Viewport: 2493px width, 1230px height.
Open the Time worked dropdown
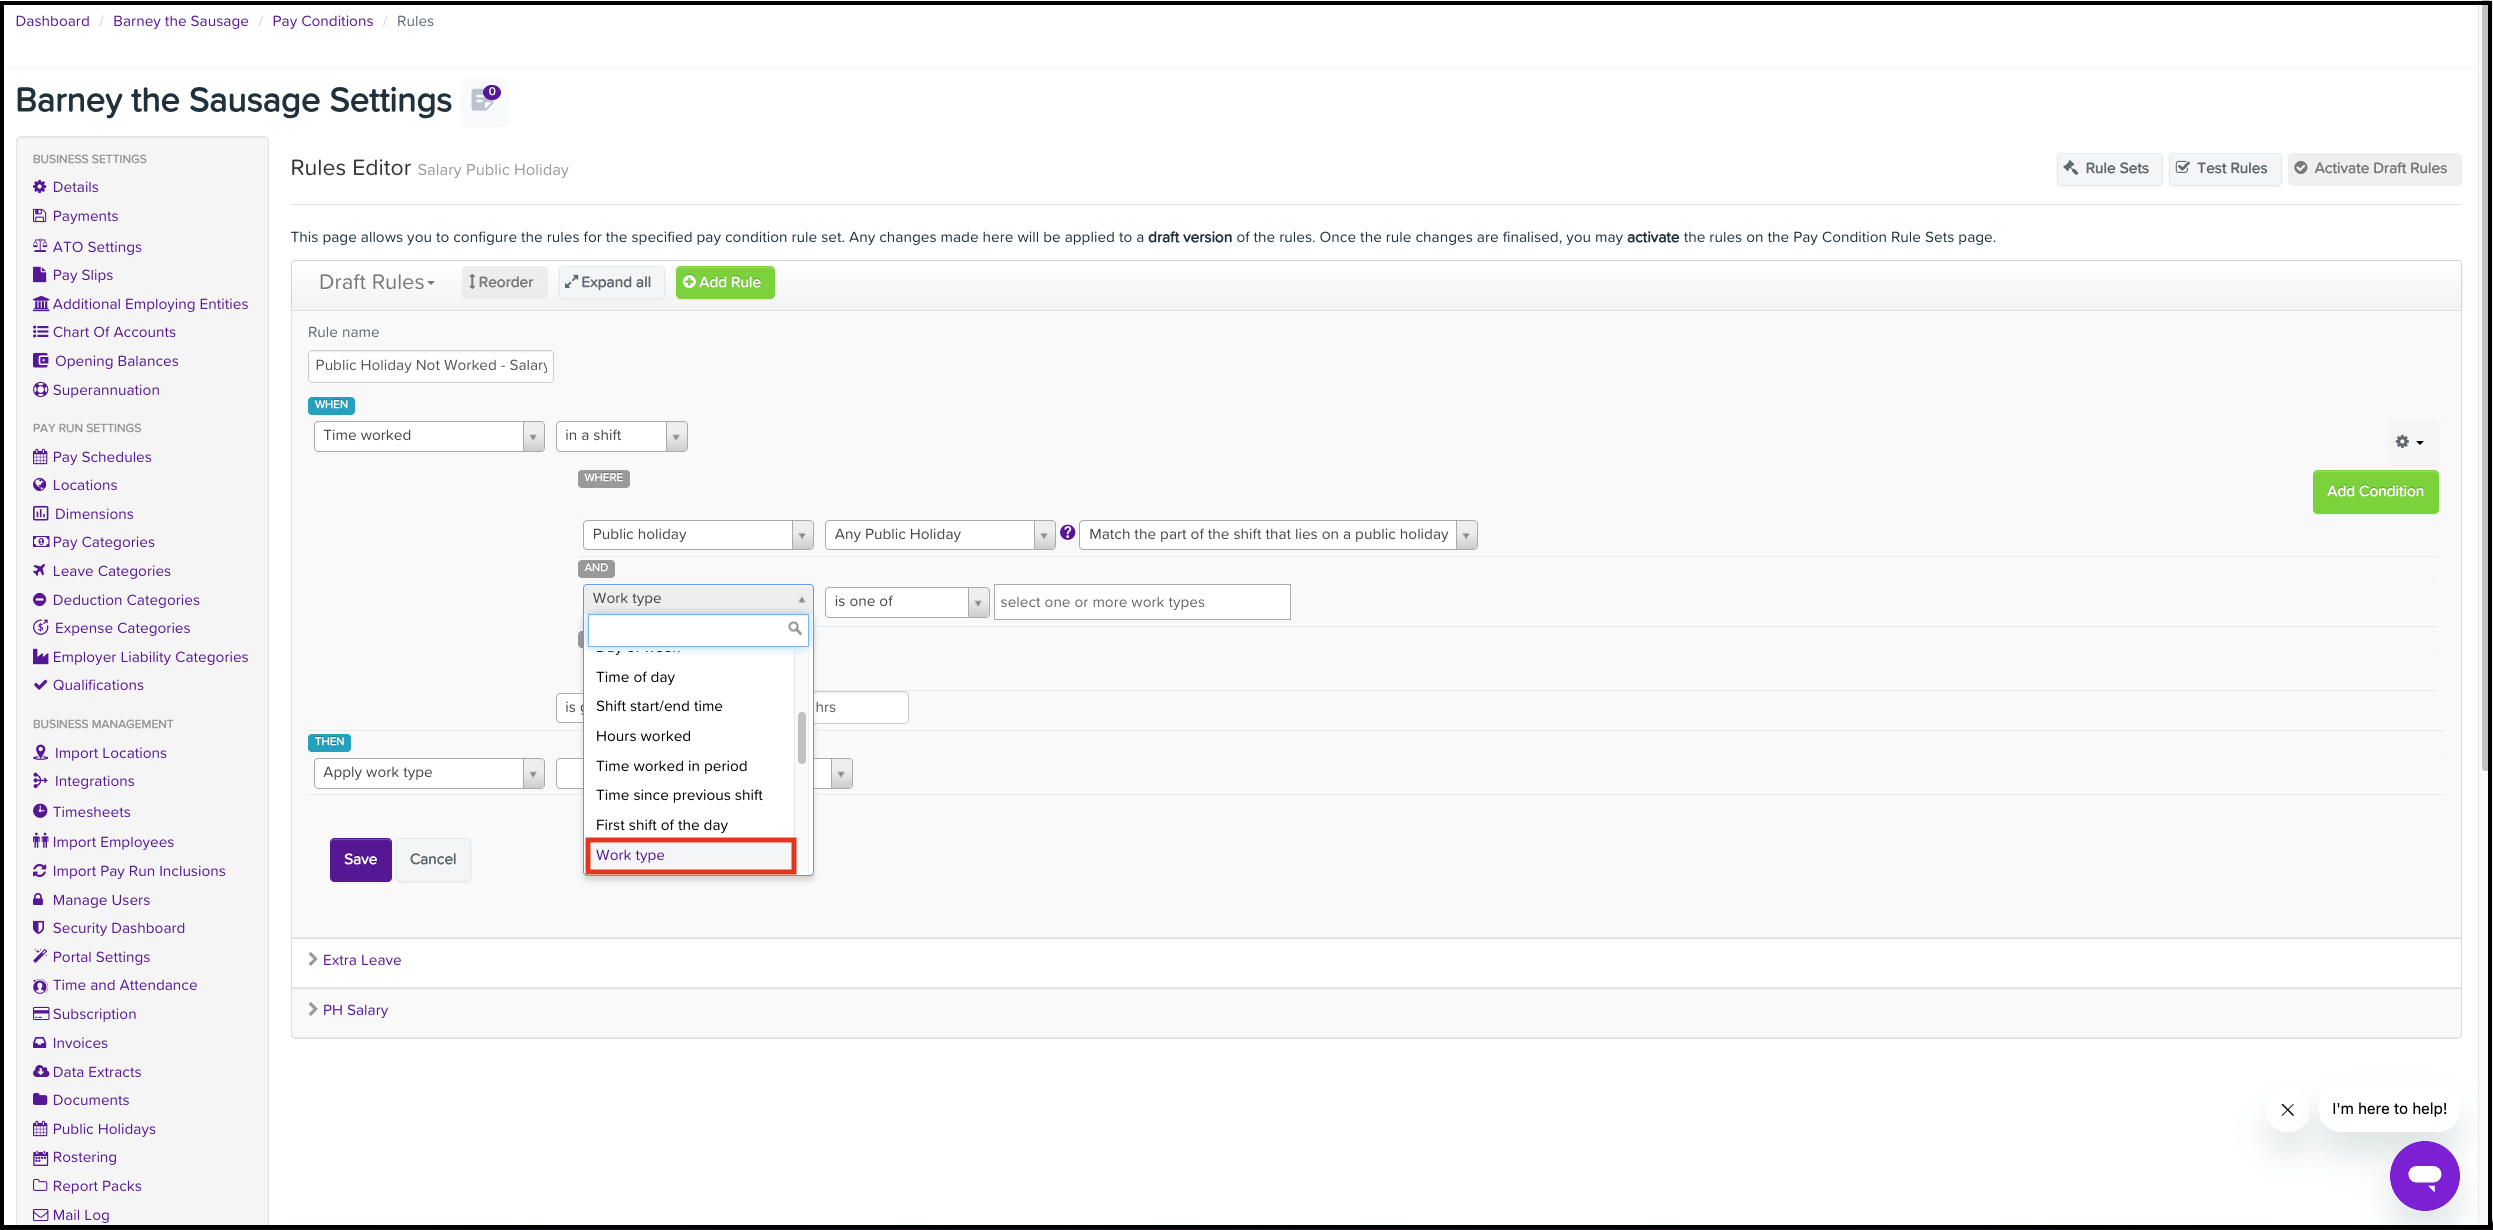[x=428, y=436]
